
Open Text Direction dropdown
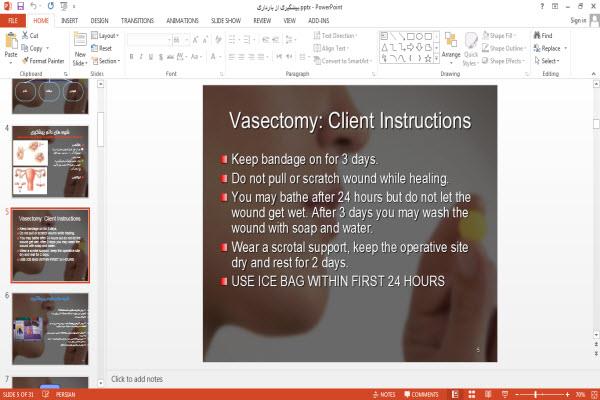[x=336, y=35]
